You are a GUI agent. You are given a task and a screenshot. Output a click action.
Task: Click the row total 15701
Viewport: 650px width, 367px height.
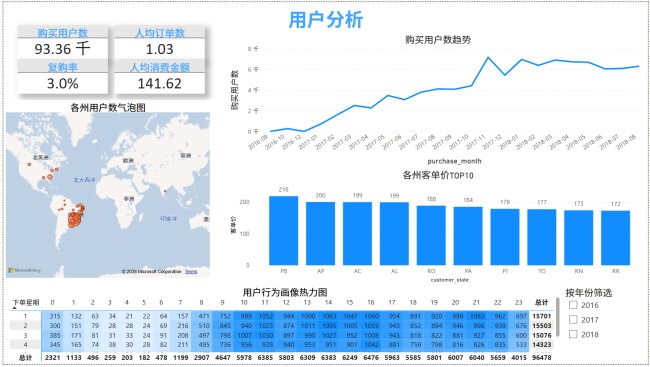pos(542,316)
